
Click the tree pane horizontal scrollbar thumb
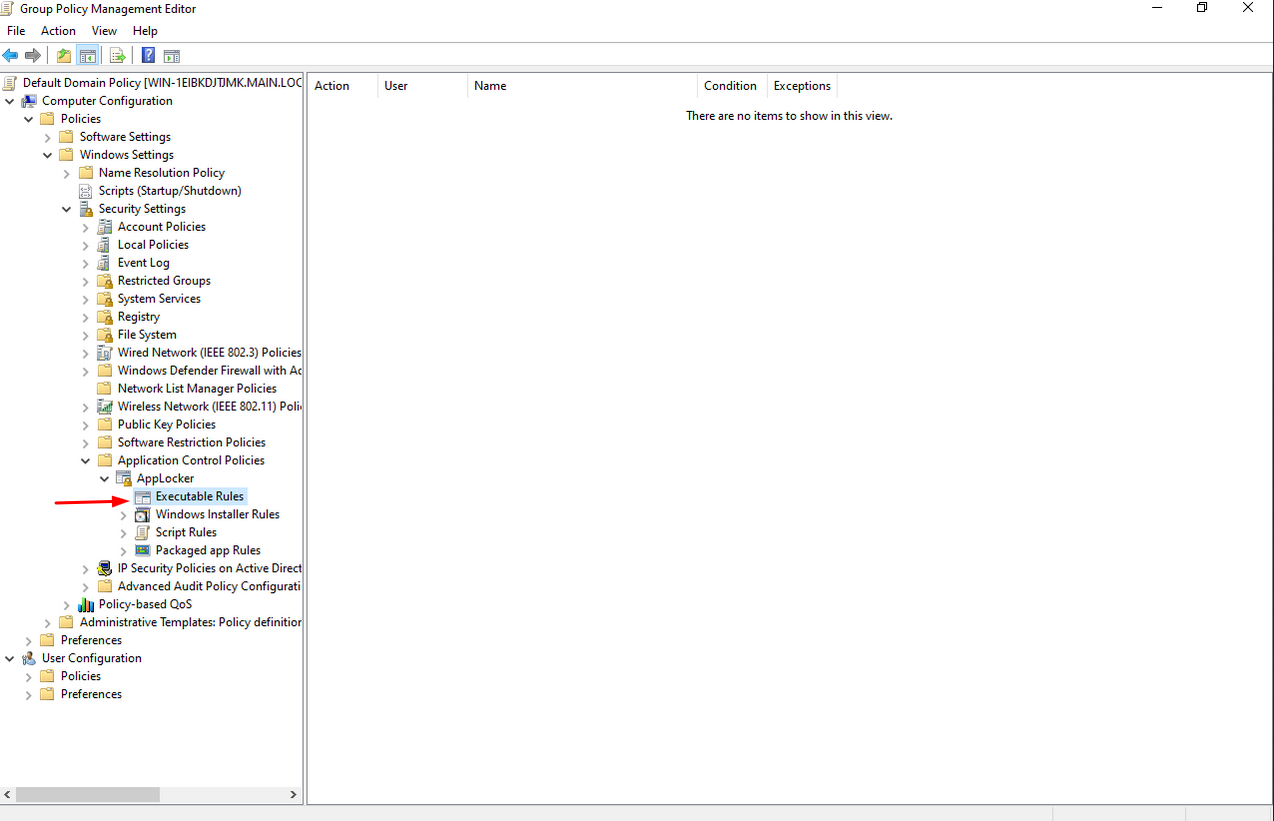88,795
